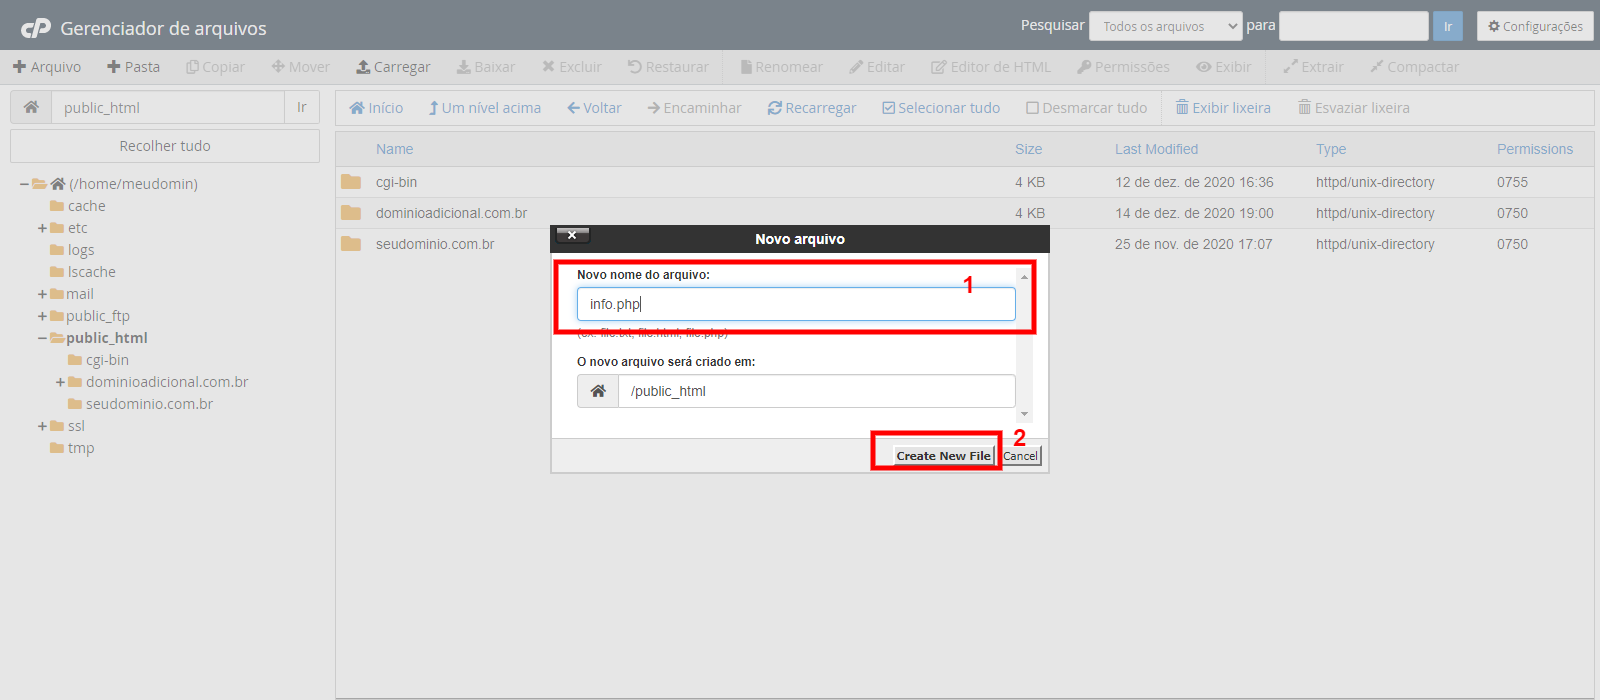Close the Novo arquivo dialog
The height and width of the screenshot is (700, 1600).
[572, 235]
